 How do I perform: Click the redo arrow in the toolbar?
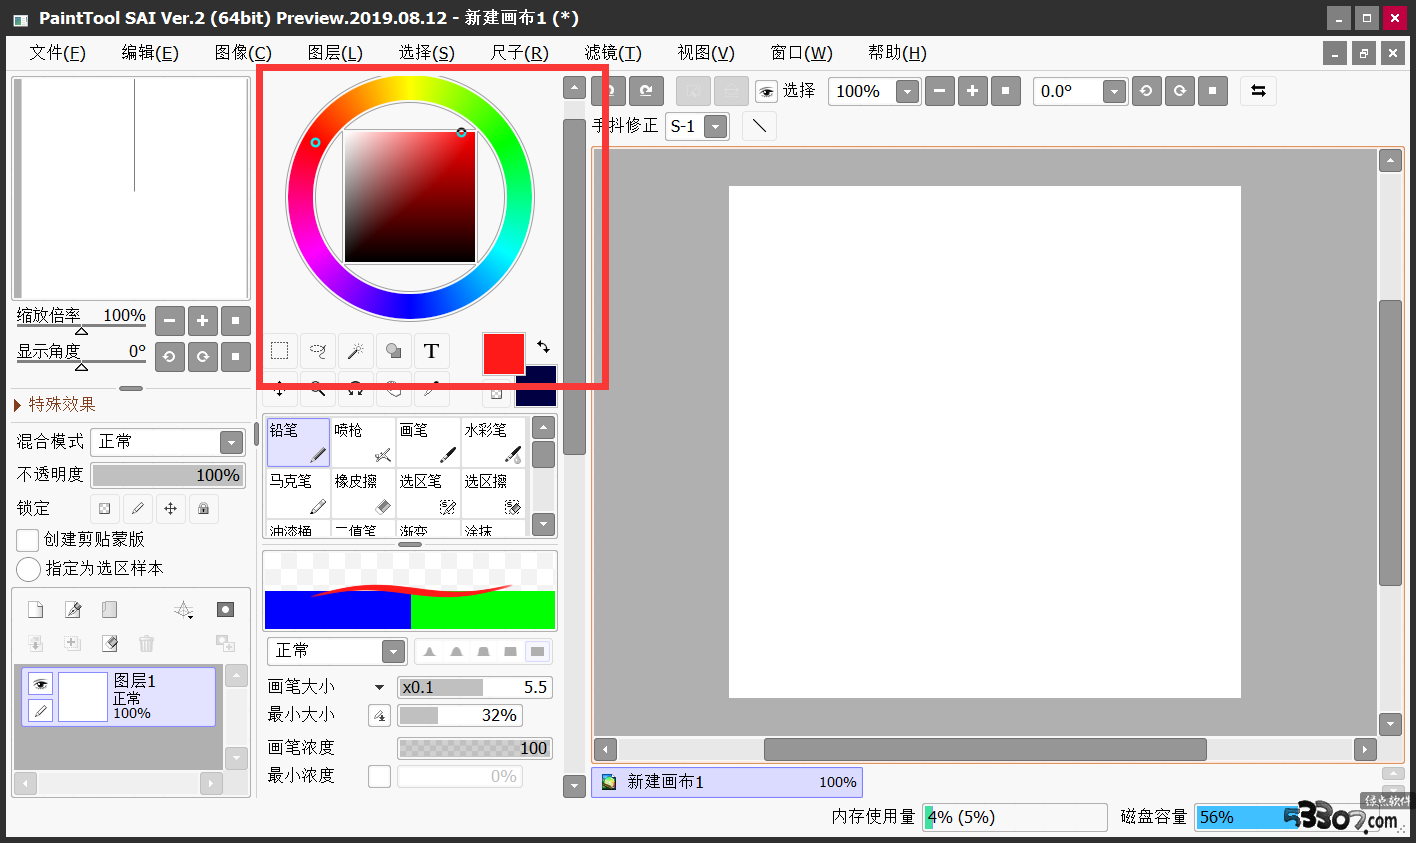click(x=646, y=91)
